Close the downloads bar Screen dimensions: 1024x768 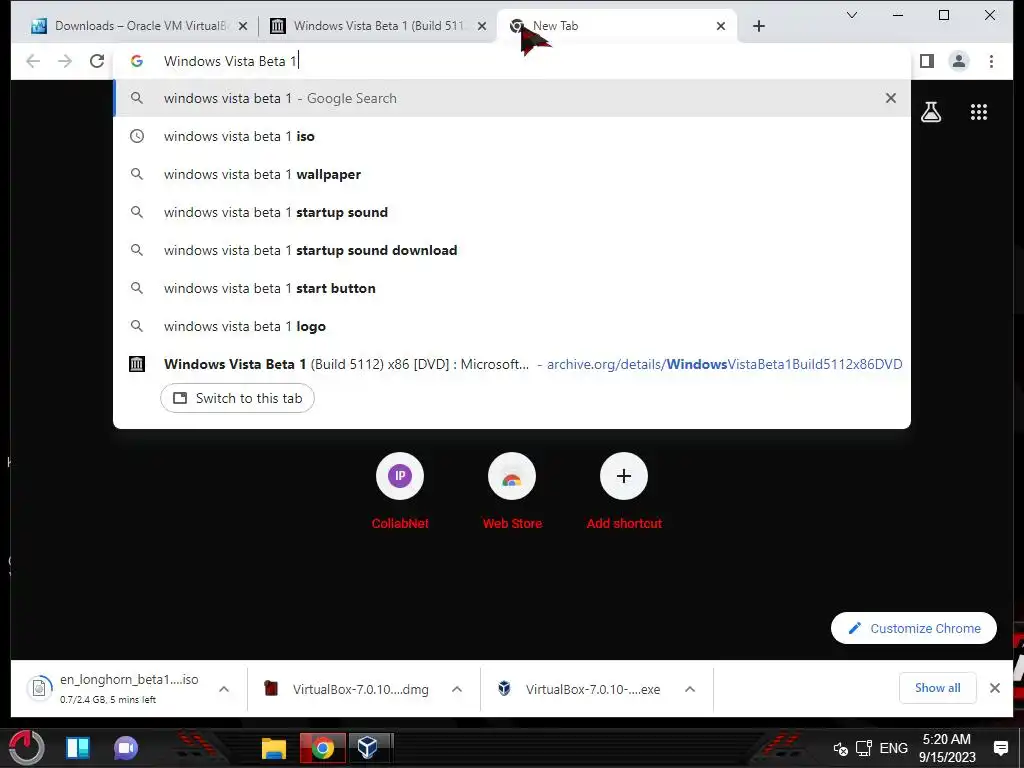click(x=995, y=688)
